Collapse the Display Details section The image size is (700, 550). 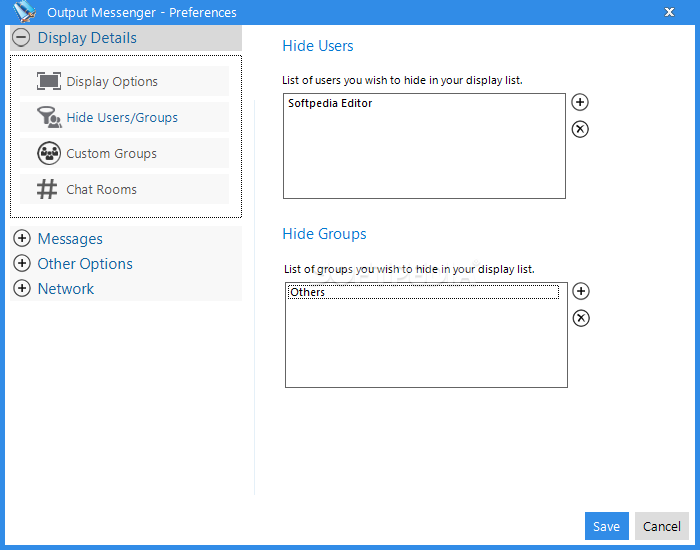pos(21,38)
